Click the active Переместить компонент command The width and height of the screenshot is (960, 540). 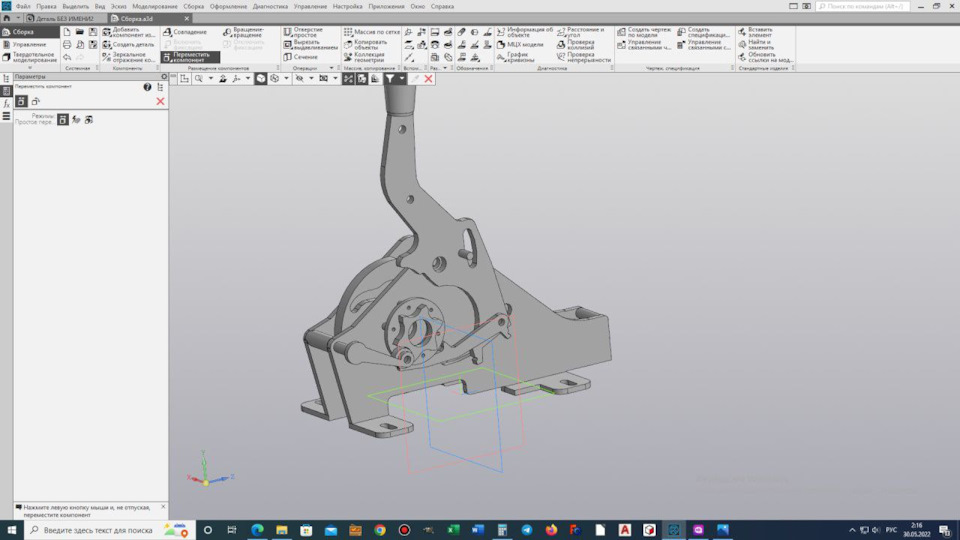(x=190, y=57)
